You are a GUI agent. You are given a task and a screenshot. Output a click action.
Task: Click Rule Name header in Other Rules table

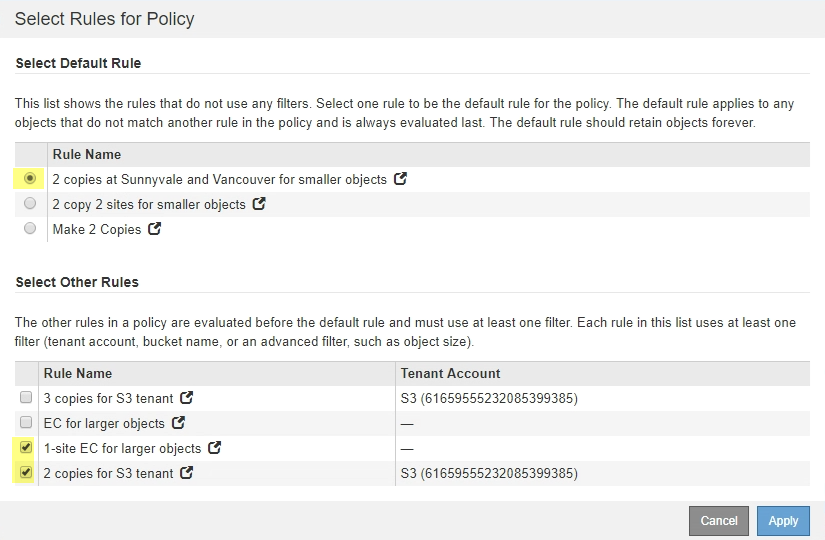(x=78, y=373)
